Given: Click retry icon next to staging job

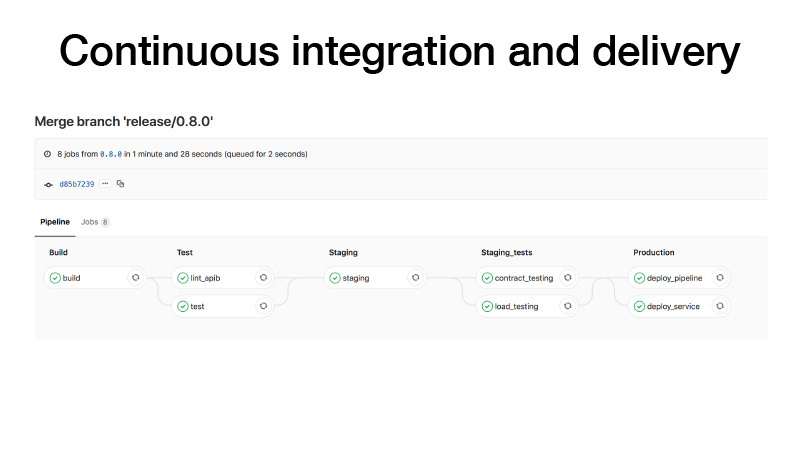Looking at the screenshot, I should [415, 278].
